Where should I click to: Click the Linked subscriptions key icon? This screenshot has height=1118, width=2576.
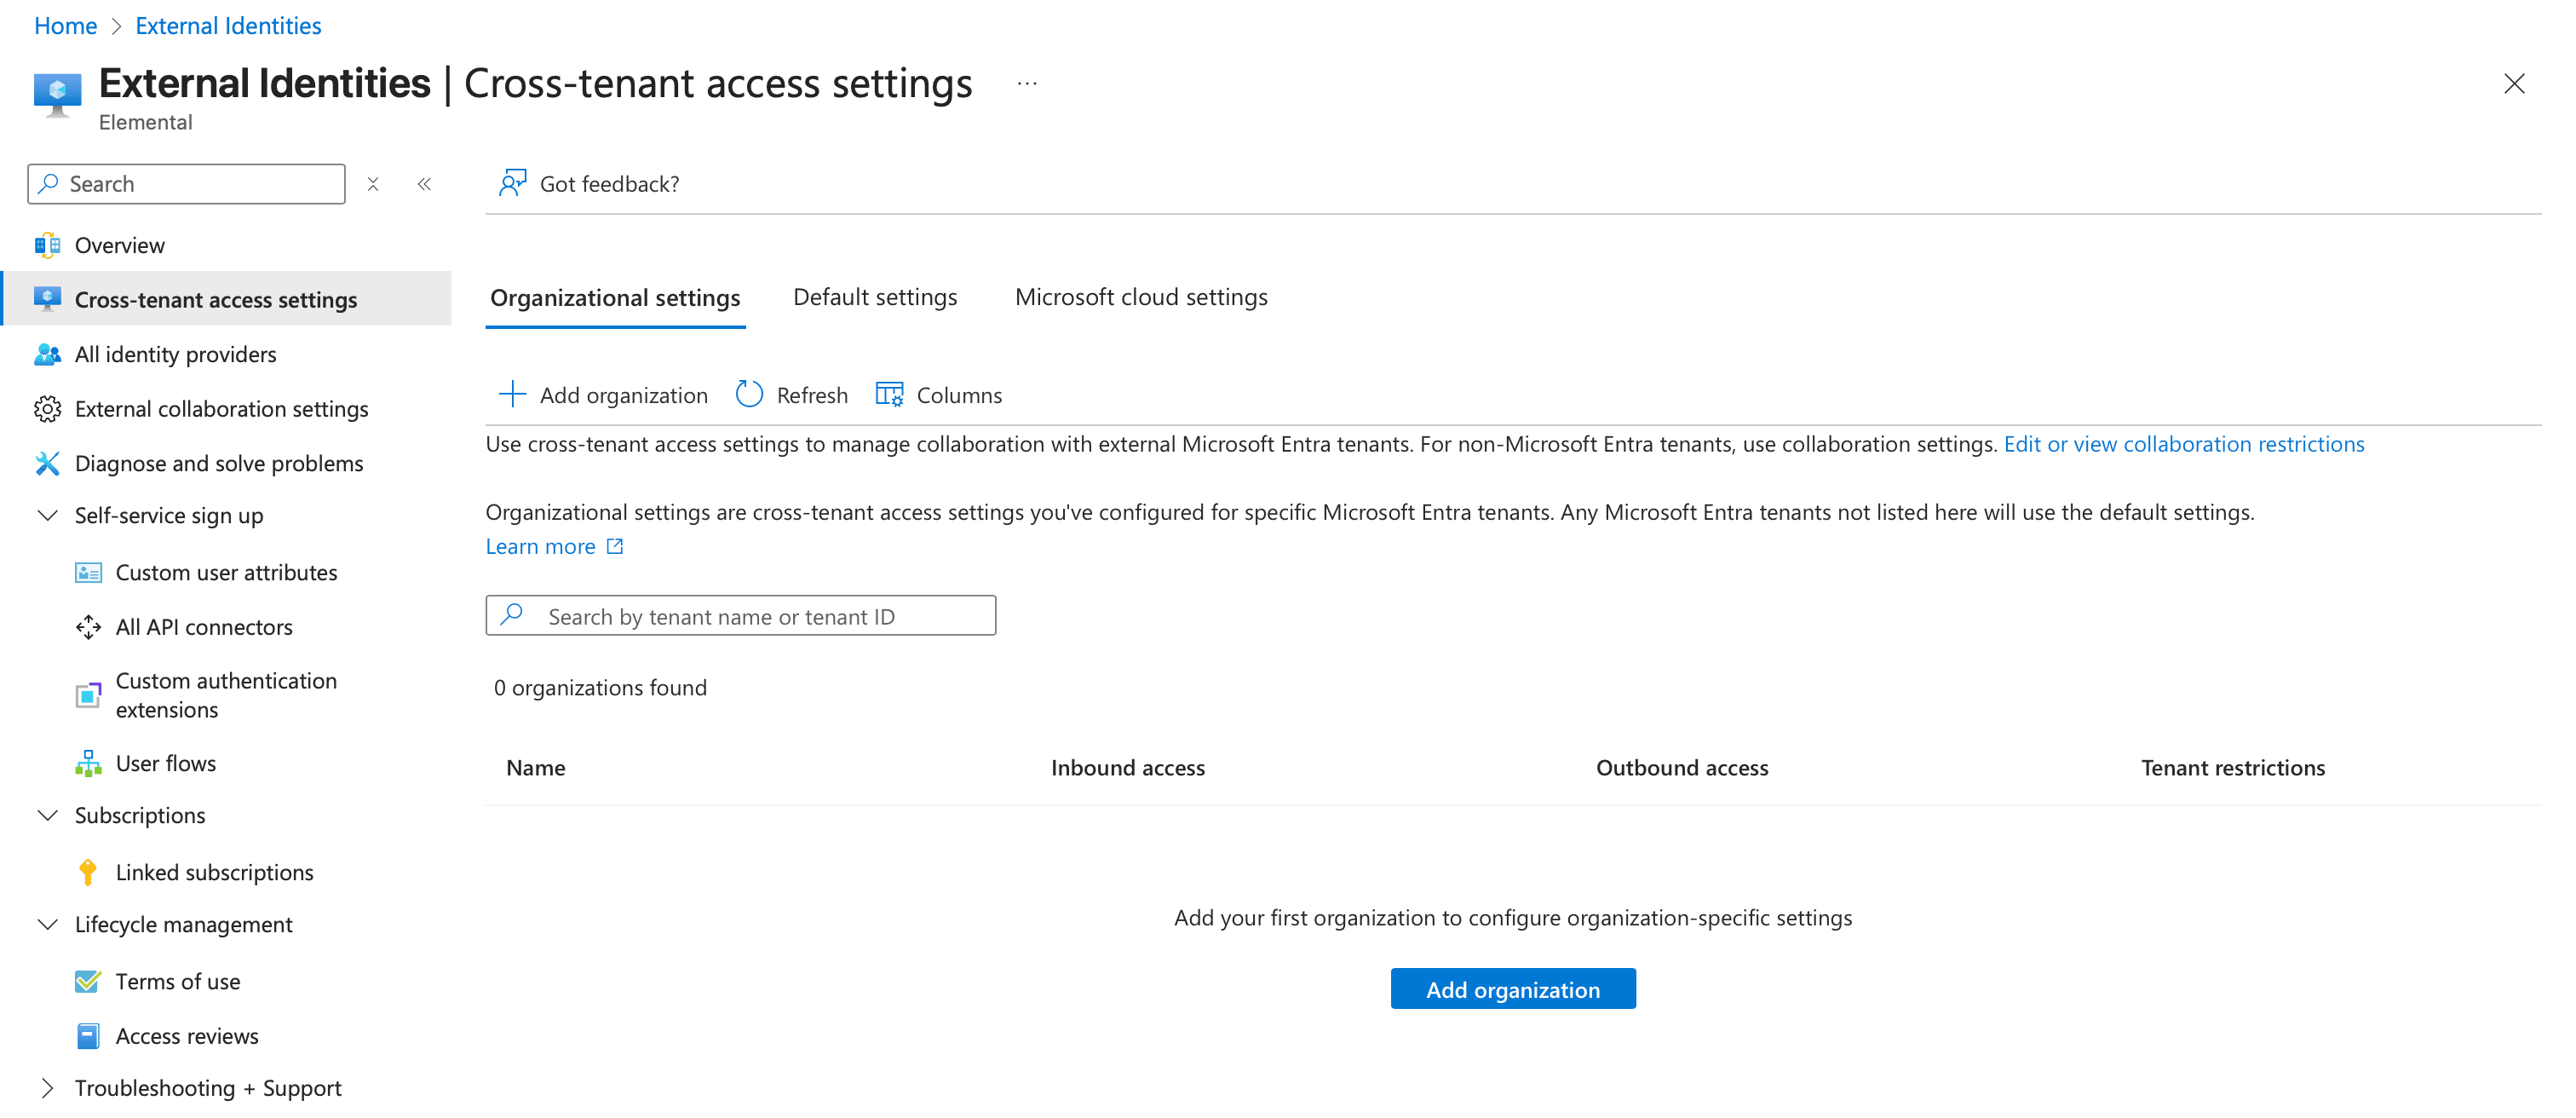point(88,872)
